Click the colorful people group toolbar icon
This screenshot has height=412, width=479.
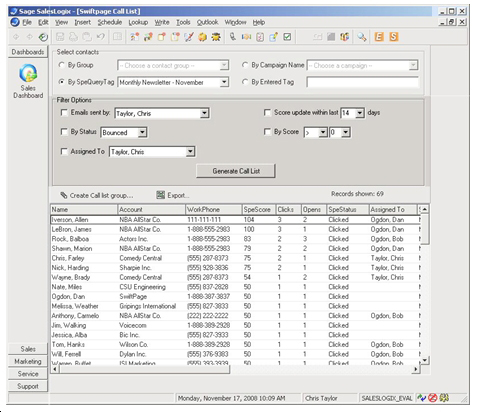(344, 37)
